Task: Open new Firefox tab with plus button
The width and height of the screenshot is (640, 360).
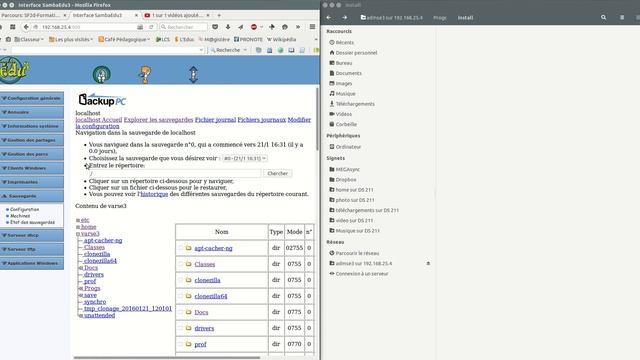Action: coord(219,15)
